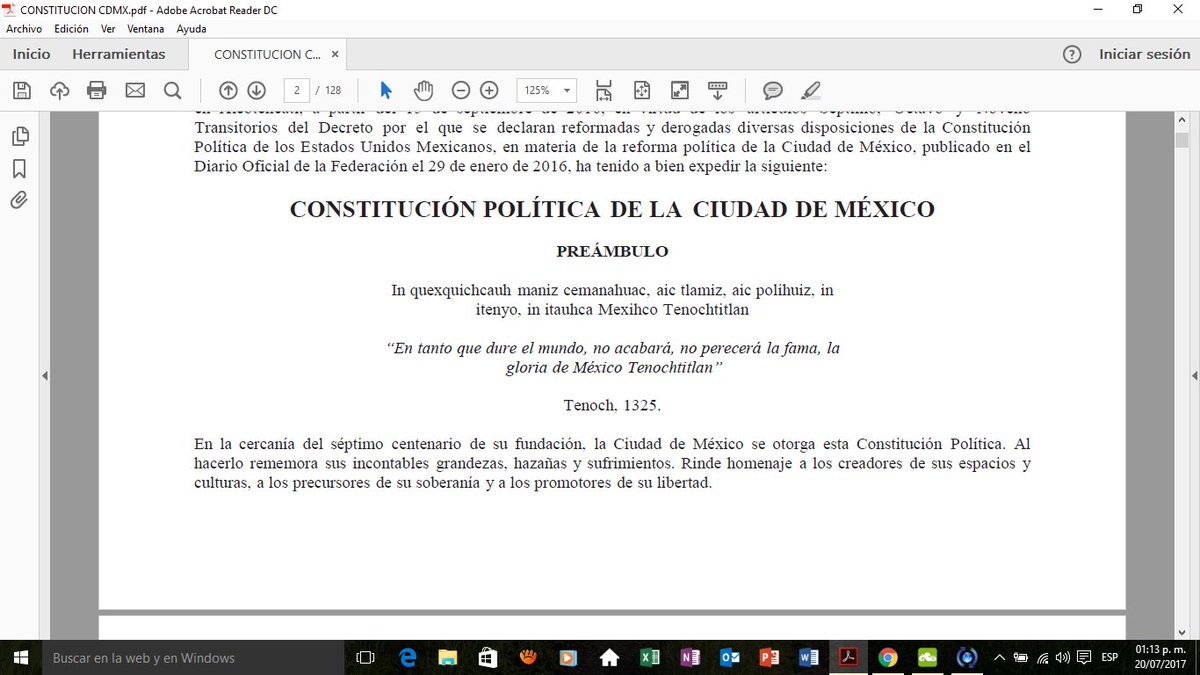The height and width of the screenshot is (675, 1200).
Task: Click the scrollbar up arrow
Action: pyautogui.click(x=1181, y=119)
